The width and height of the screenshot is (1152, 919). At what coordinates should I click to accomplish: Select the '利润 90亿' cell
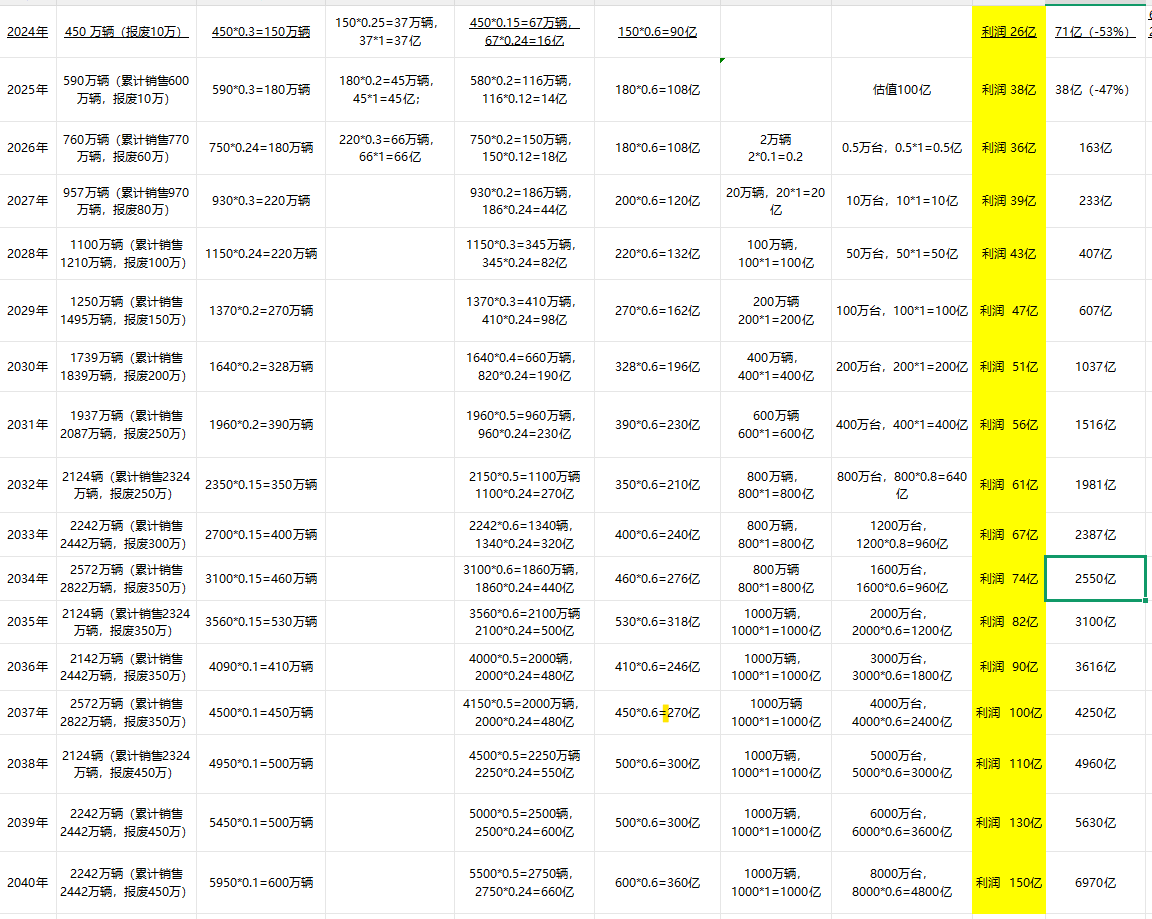[x=1008, y=667]
